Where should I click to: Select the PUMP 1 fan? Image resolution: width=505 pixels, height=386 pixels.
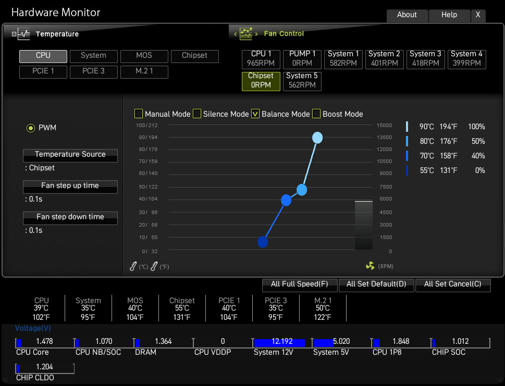[302, 59]
